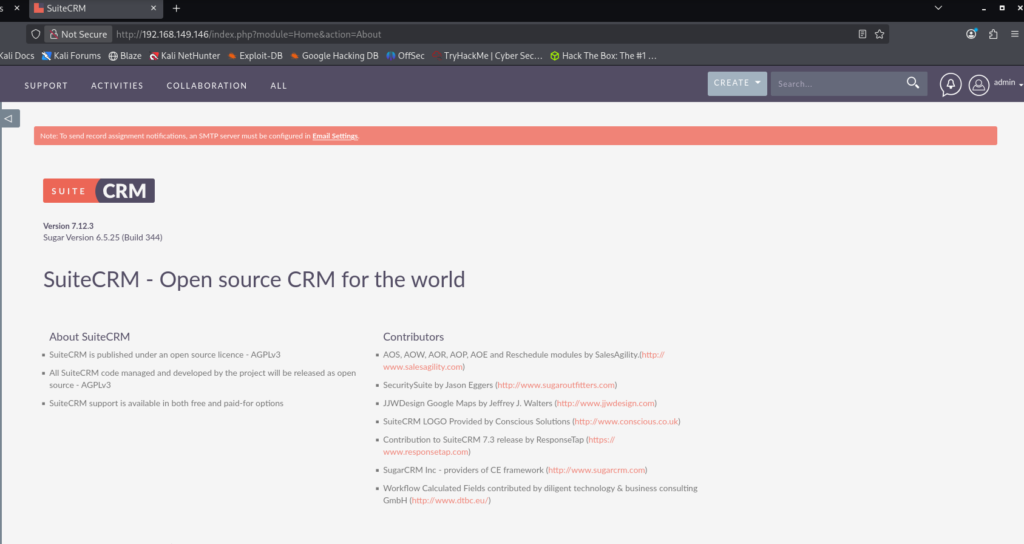Click the sidebar collapse arrow icon

8,118
